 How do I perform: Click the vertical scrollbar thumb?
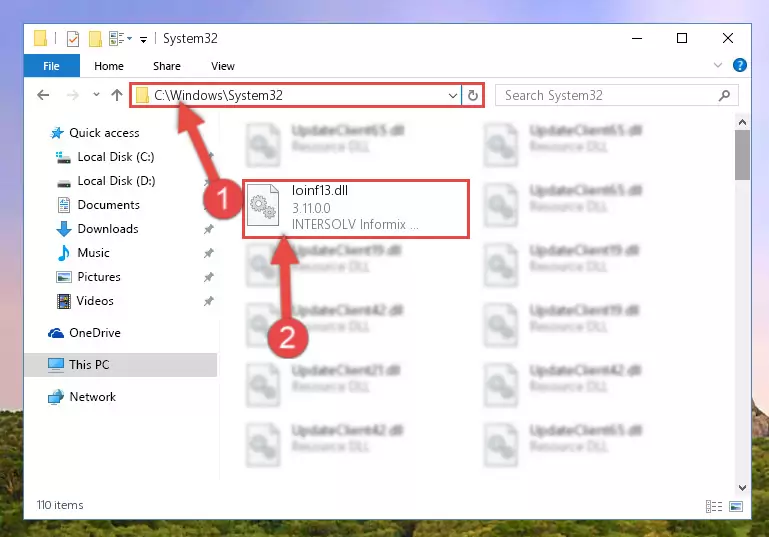(x=743, y=155)
